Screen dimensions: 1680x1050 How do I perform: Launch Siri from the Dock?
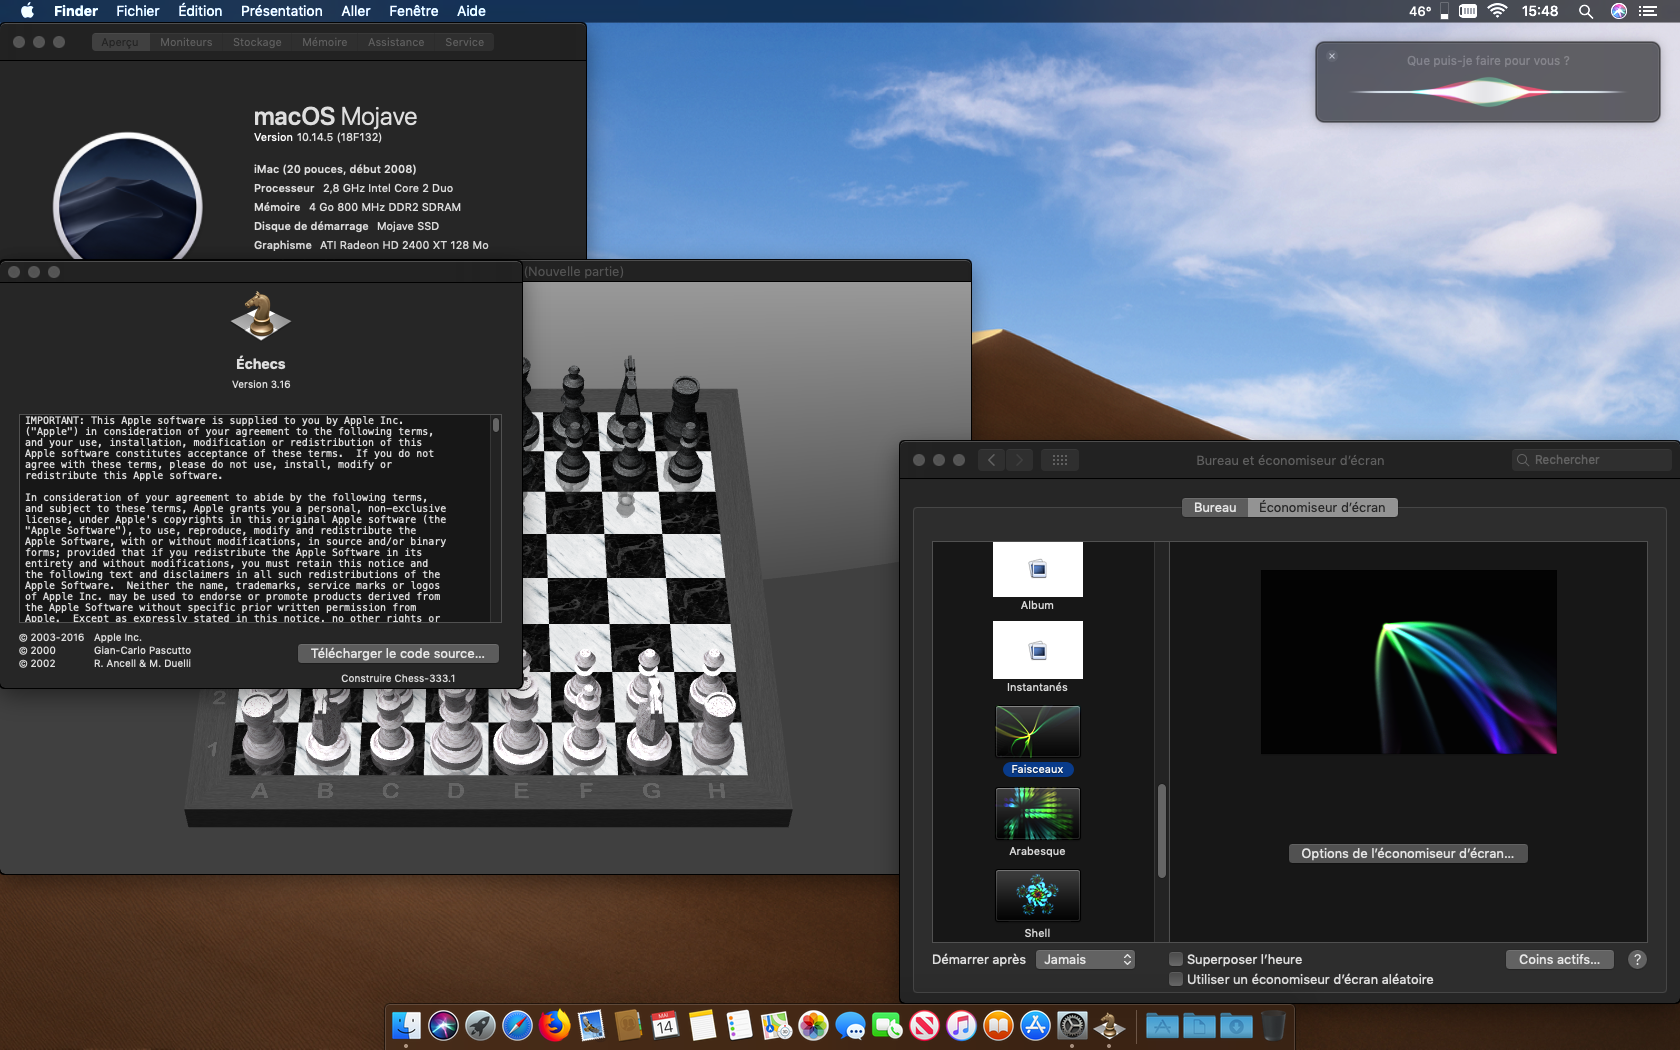click(443, 1025)
